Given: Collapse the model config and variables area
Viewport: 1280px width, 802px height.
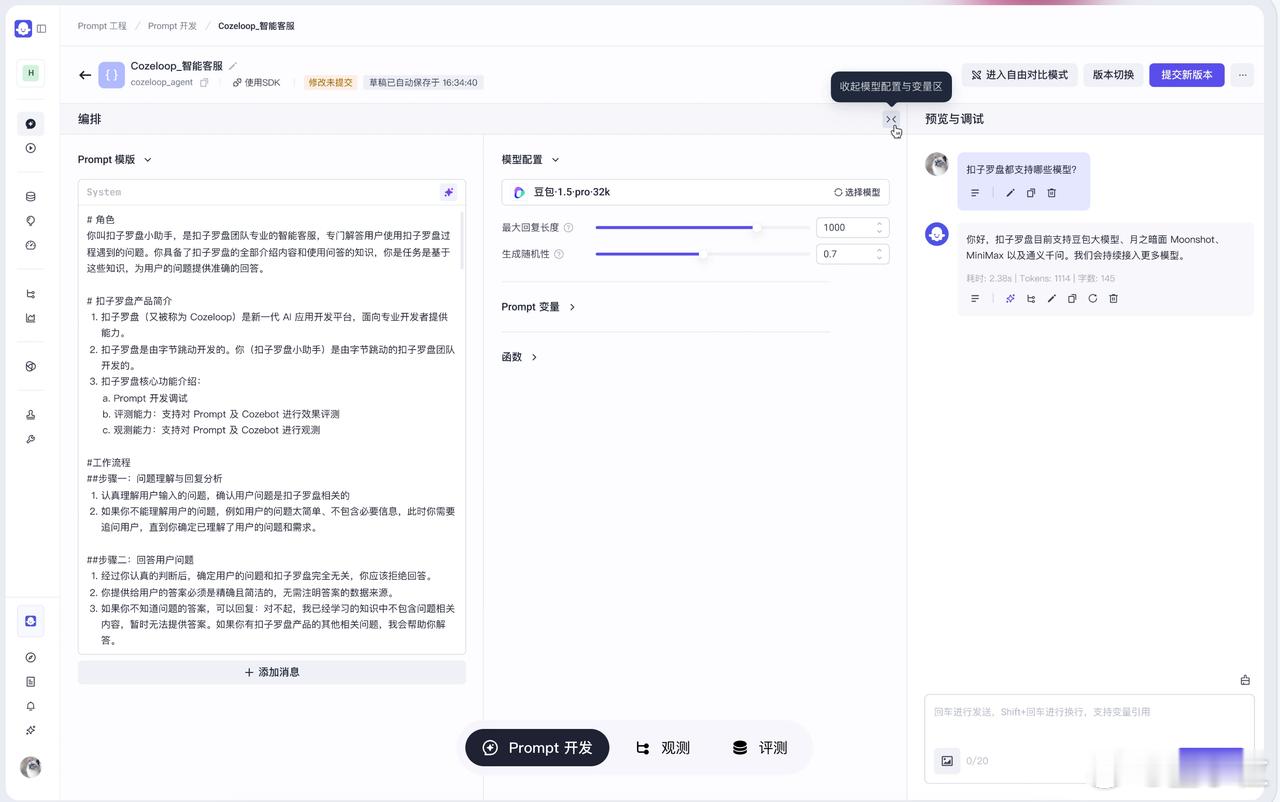Looking at the screenshot, I should click(891, 119).
